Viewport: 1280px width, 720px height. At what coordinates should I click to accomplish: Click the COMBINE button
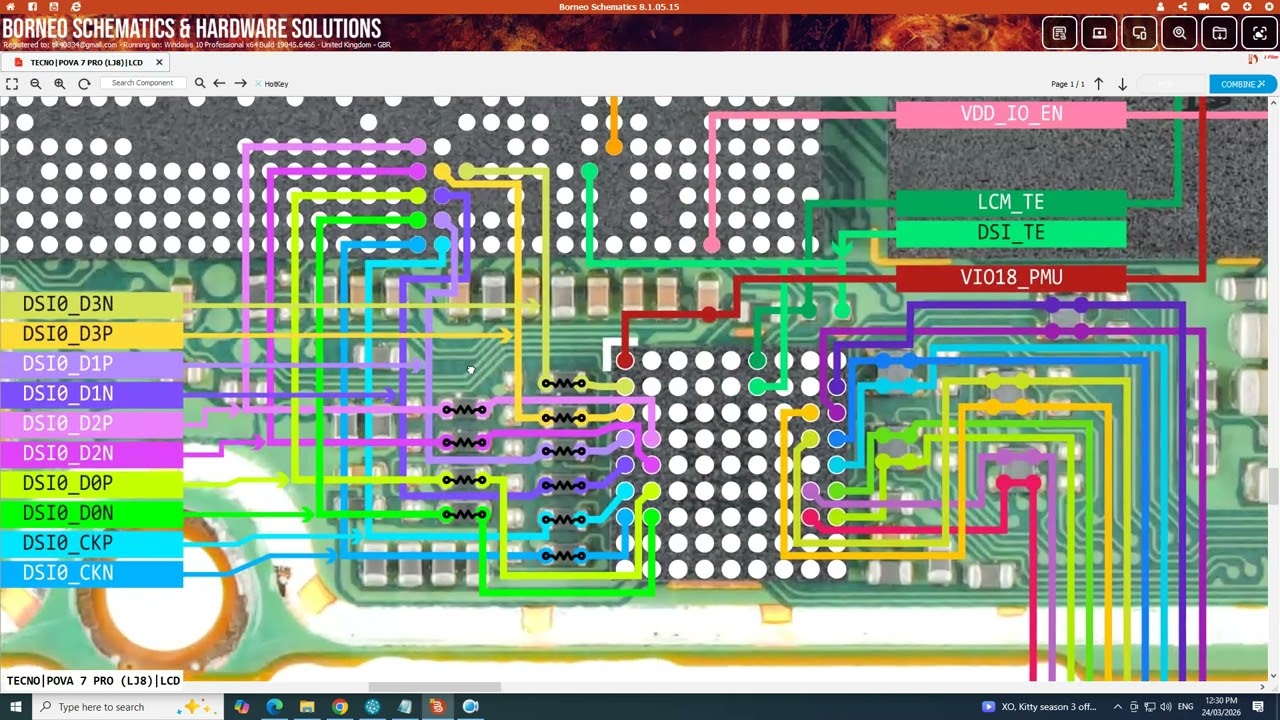point(1243,84)
